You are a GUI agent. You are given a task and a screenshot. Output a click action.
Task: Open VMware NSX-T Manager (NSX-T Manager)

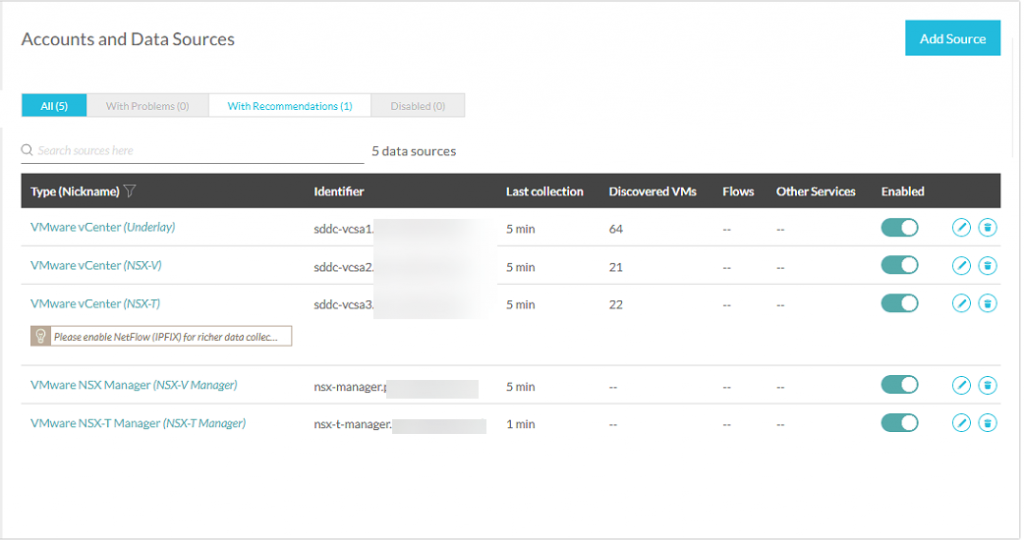(x=138, y=423)
